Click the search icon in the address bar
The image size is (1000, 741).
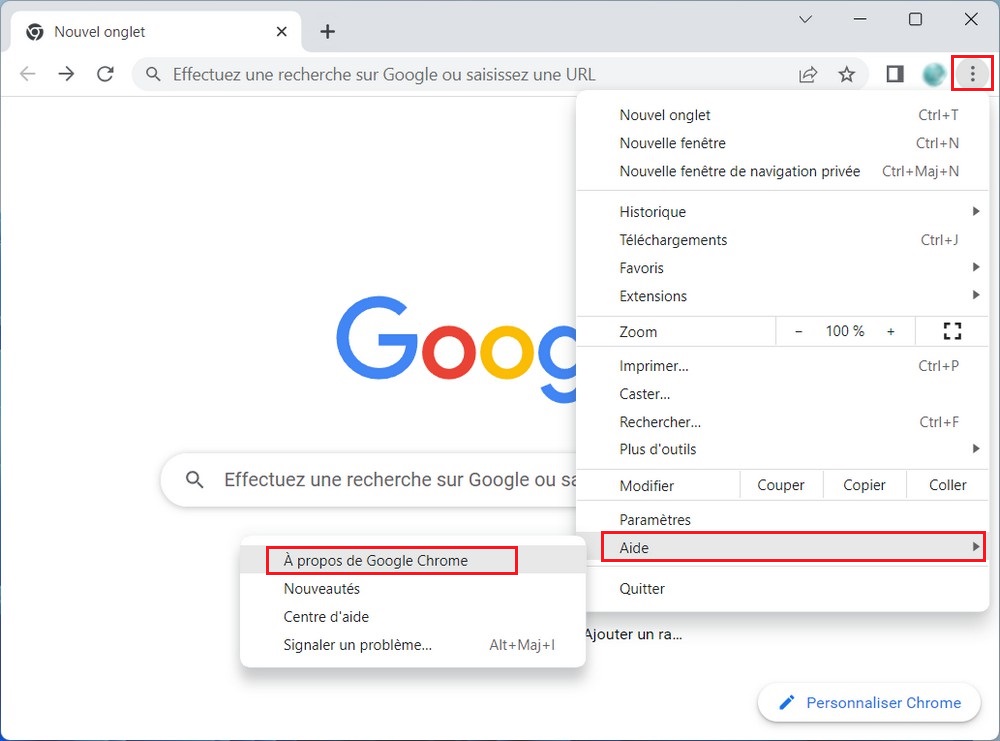[153, 75]
